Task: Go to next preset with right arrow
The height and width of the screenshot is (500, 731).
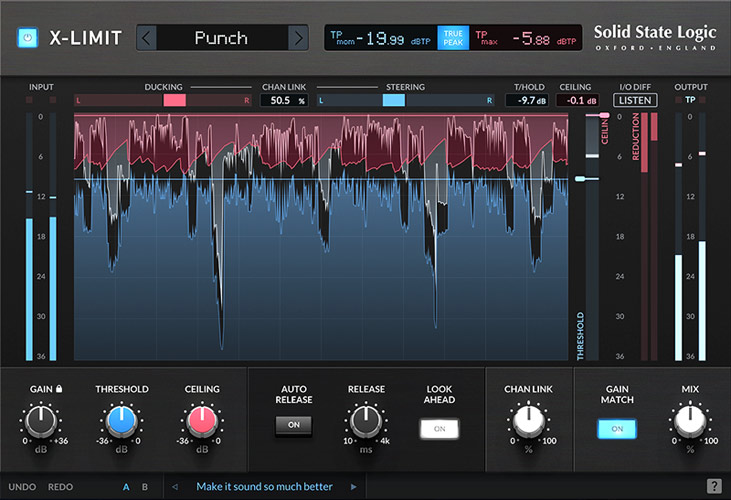Action: coord(297,39)
